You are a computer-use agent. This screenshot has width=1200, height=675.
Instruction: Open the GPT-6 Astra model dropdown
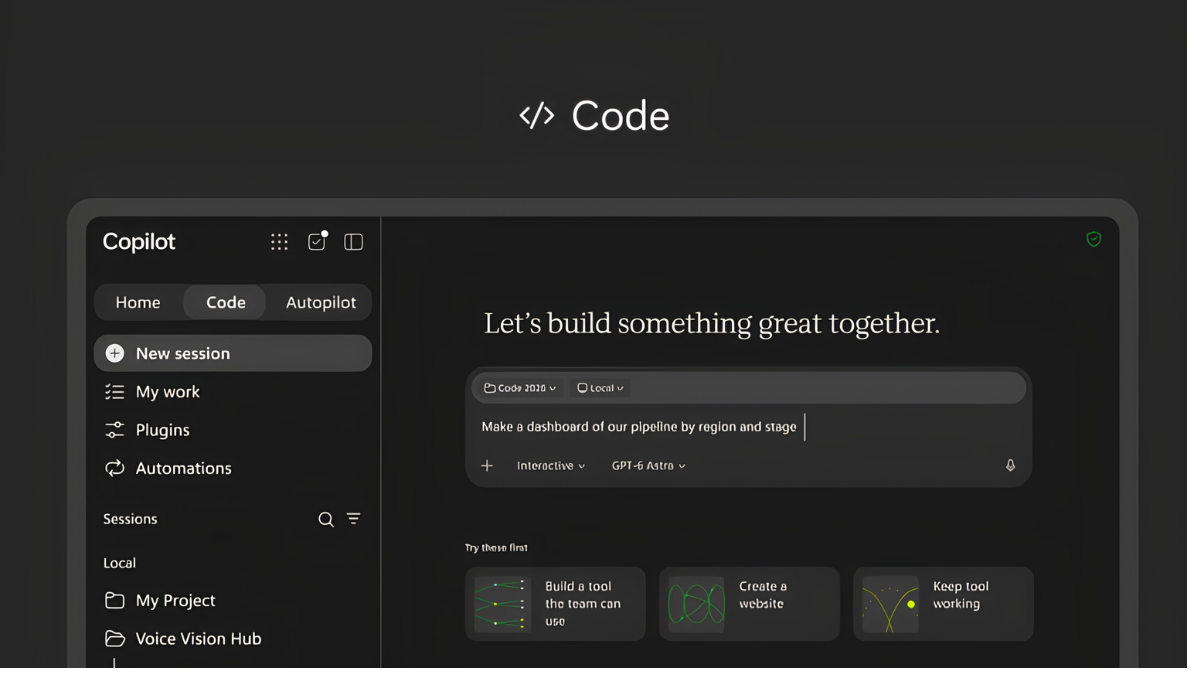pos(649,466)
